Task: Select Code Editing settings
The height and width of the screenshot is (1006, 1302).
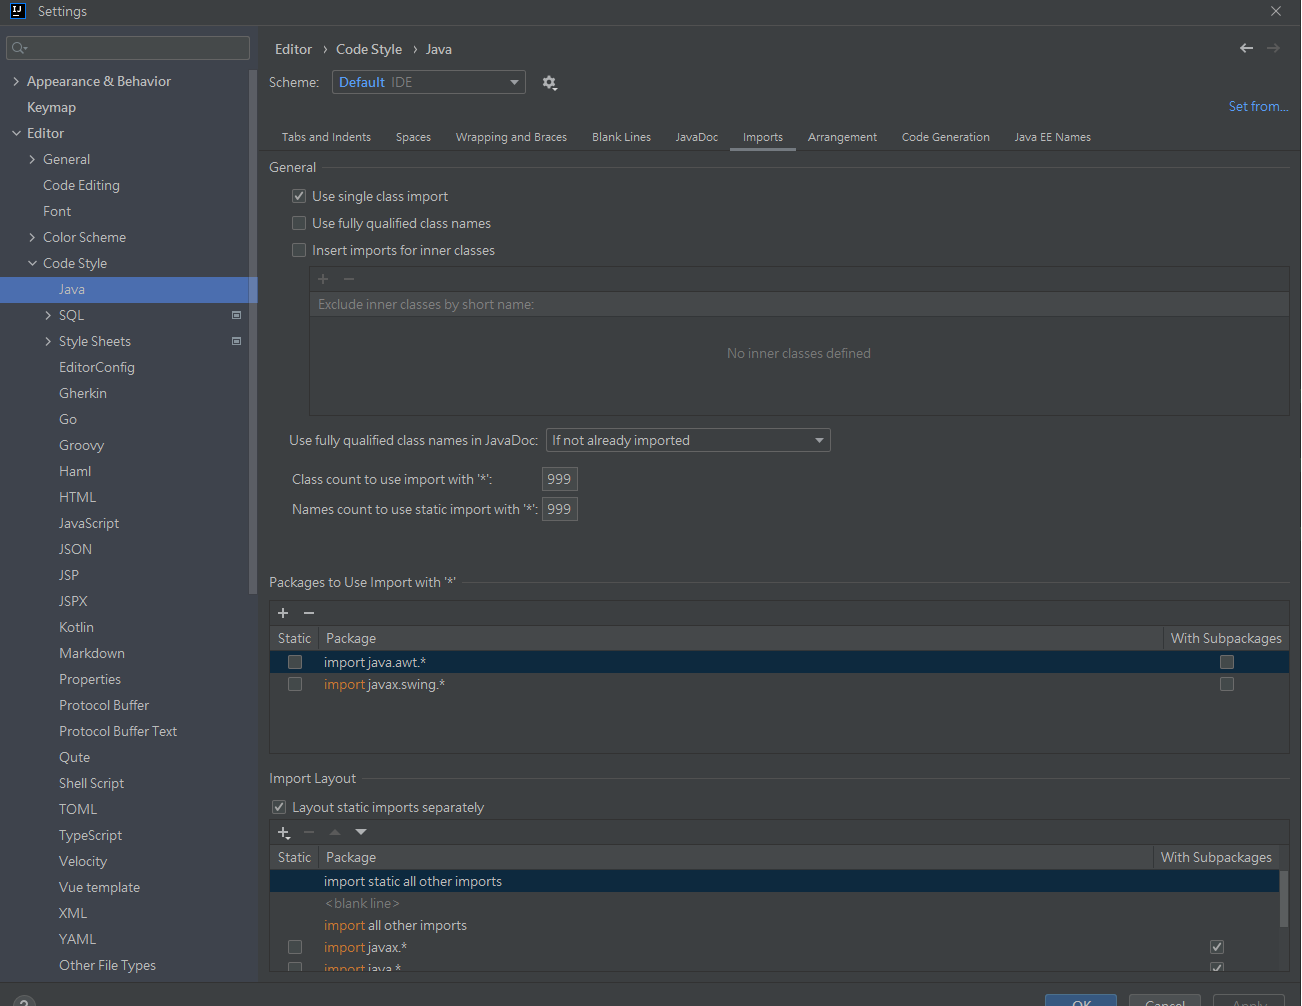Action: (81, 185)
